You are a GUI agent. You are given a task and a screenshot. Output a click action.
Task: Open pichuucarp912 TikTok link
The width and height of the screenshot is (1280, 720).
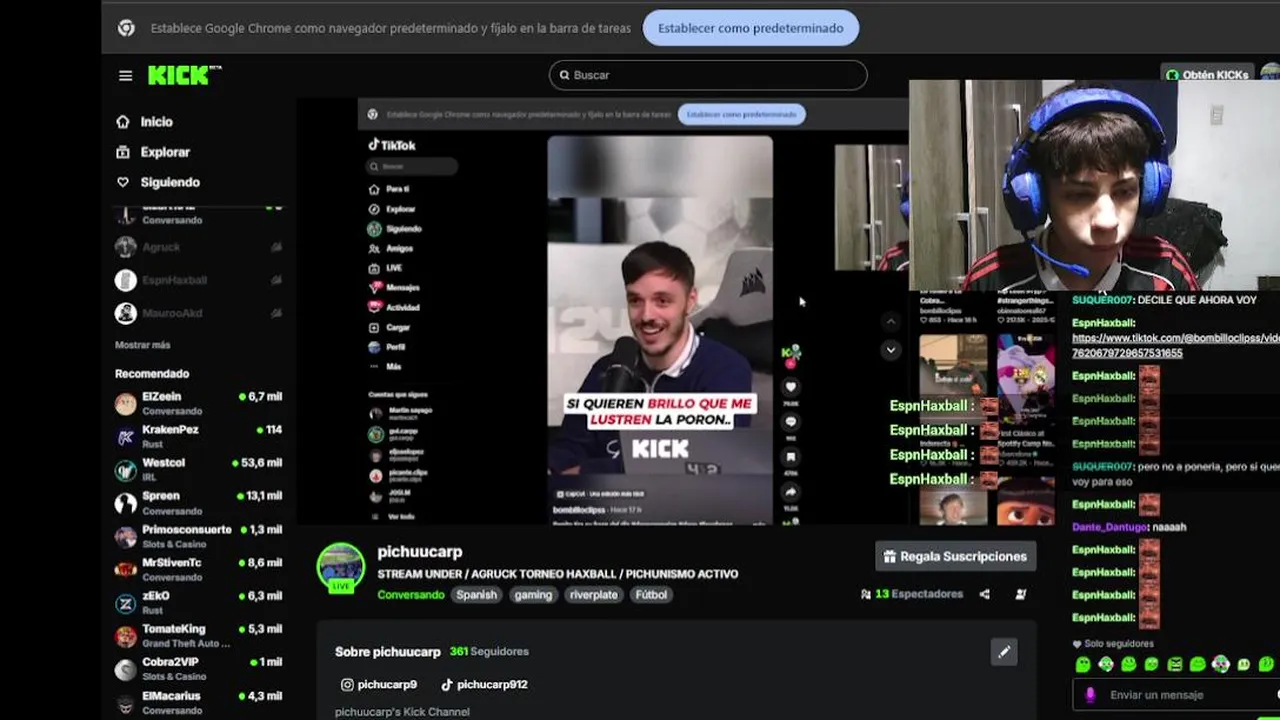[484, 684]
